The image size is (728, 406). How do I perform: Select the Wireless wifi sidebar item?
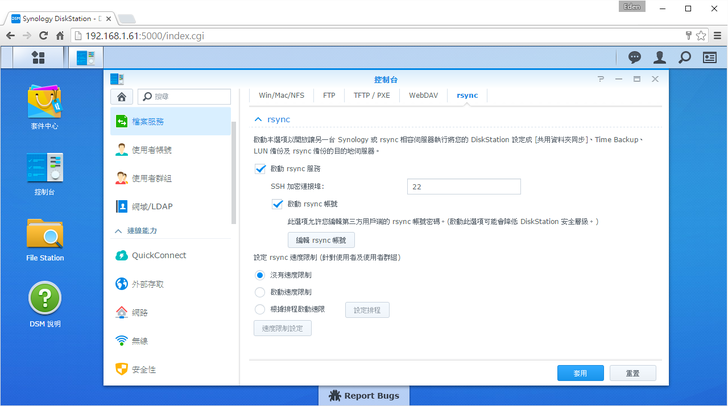[x=170, y=341]
